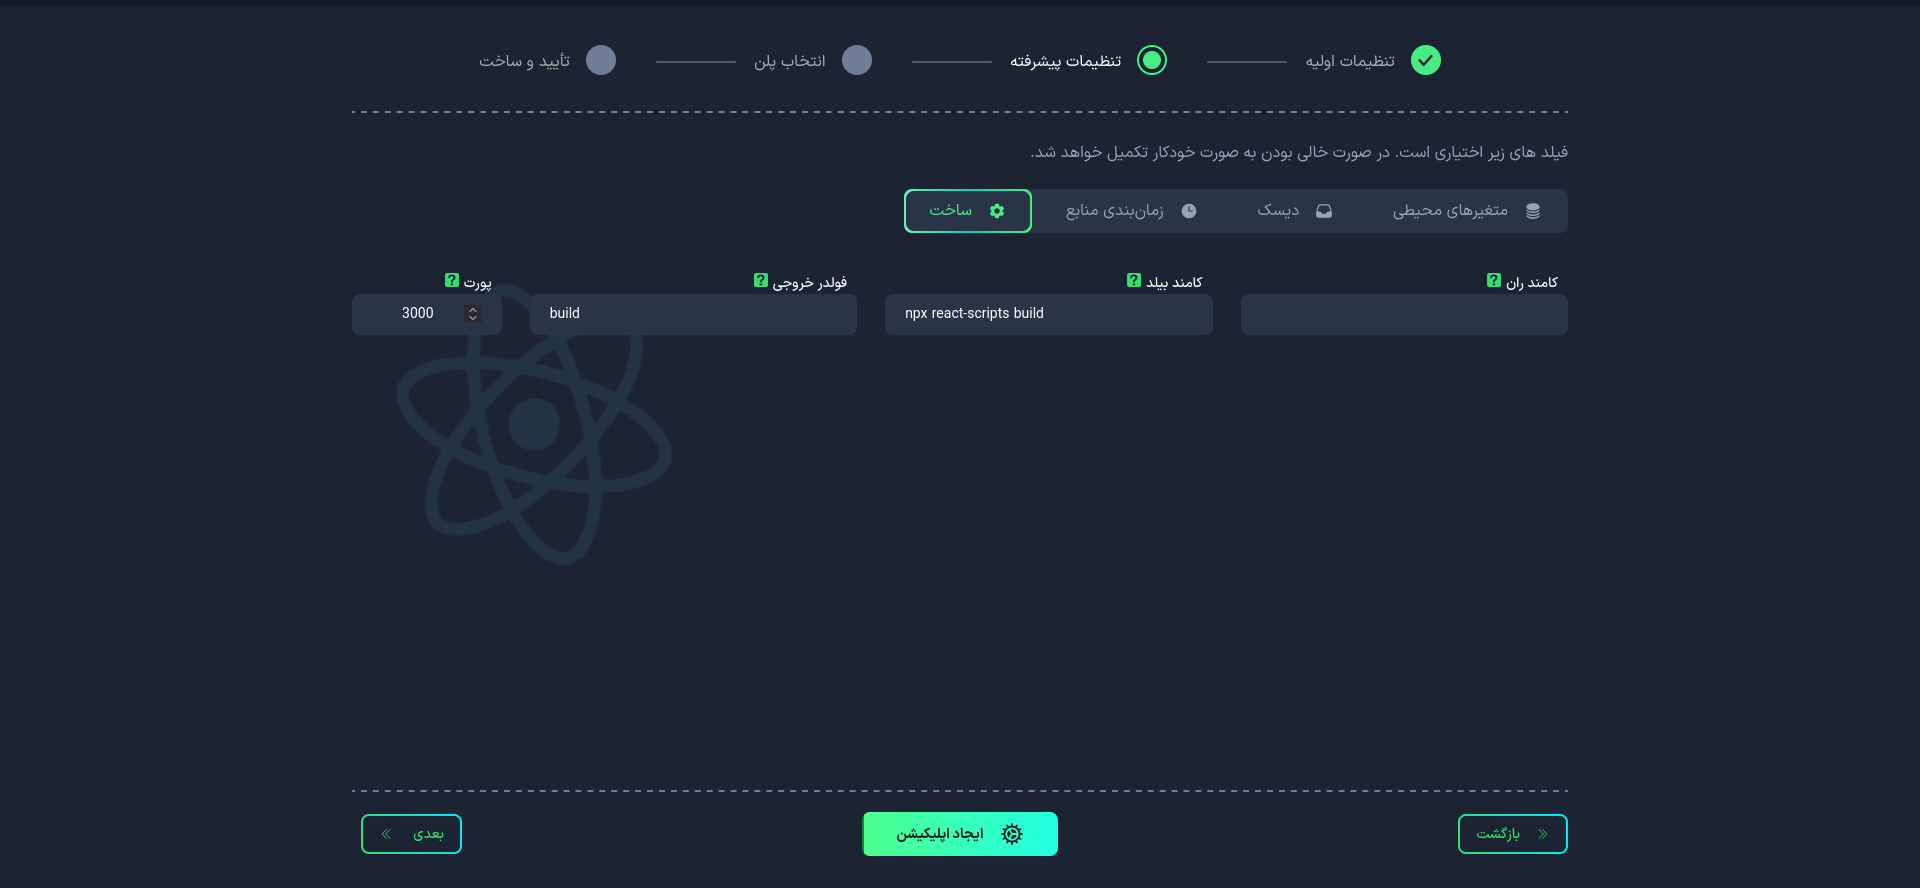Click build command field with npx react-scripts build
Viewport: 1920px width, 888px height.
click(1049, 314)
